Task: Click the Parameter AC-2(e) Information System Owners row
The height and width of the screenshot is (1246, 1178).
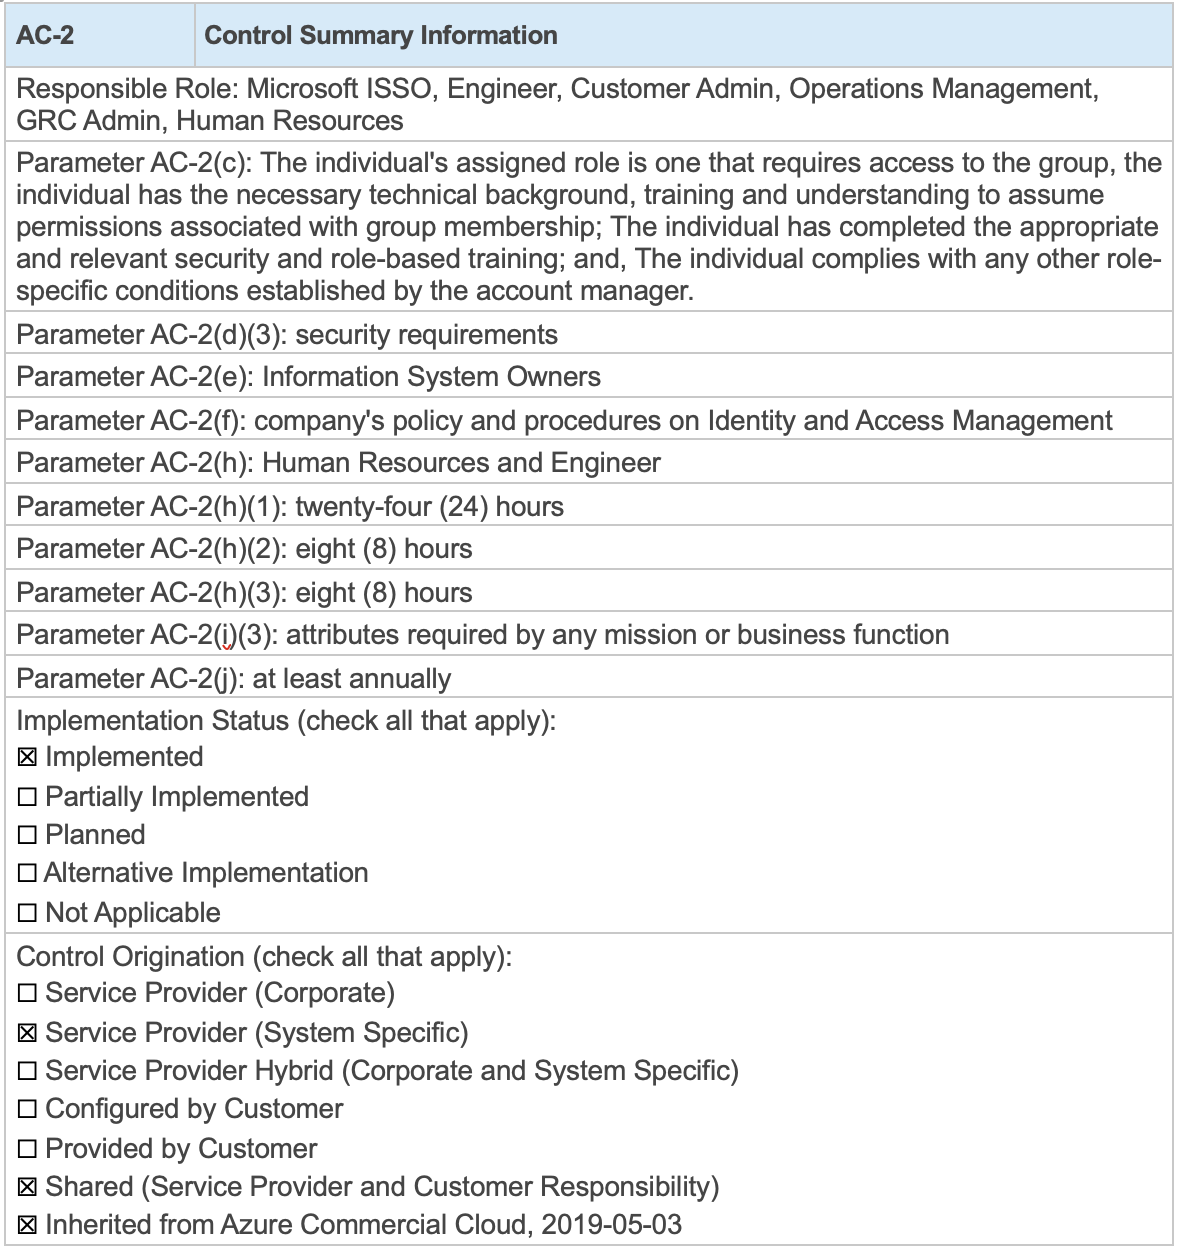Action: coord(589,376)
